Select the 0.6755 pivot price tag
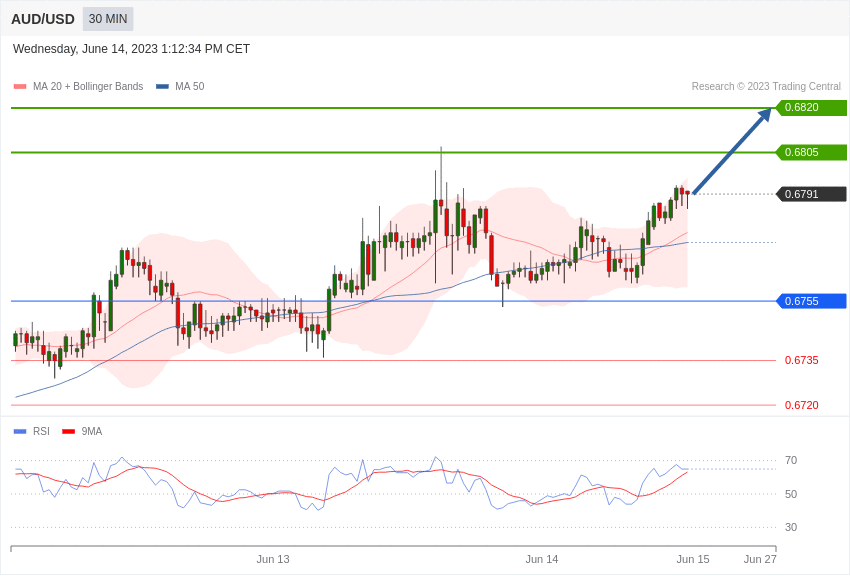850x576 pixels. [x=811, y=301]
